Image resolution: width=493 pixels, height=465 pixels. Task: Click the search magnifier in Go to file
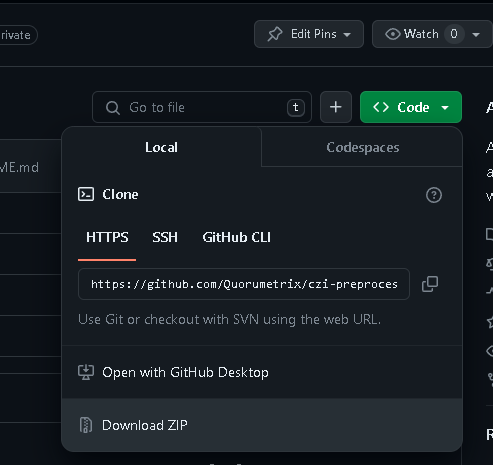(x=113, y=108)
